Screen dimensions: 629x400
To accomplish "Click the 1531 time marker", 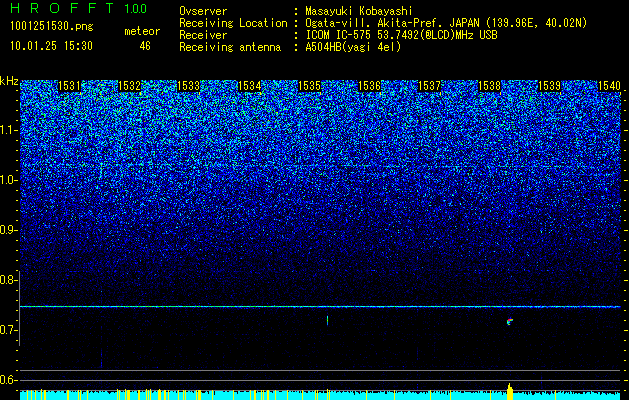I will pyautogui.click(x=69, y=86).
